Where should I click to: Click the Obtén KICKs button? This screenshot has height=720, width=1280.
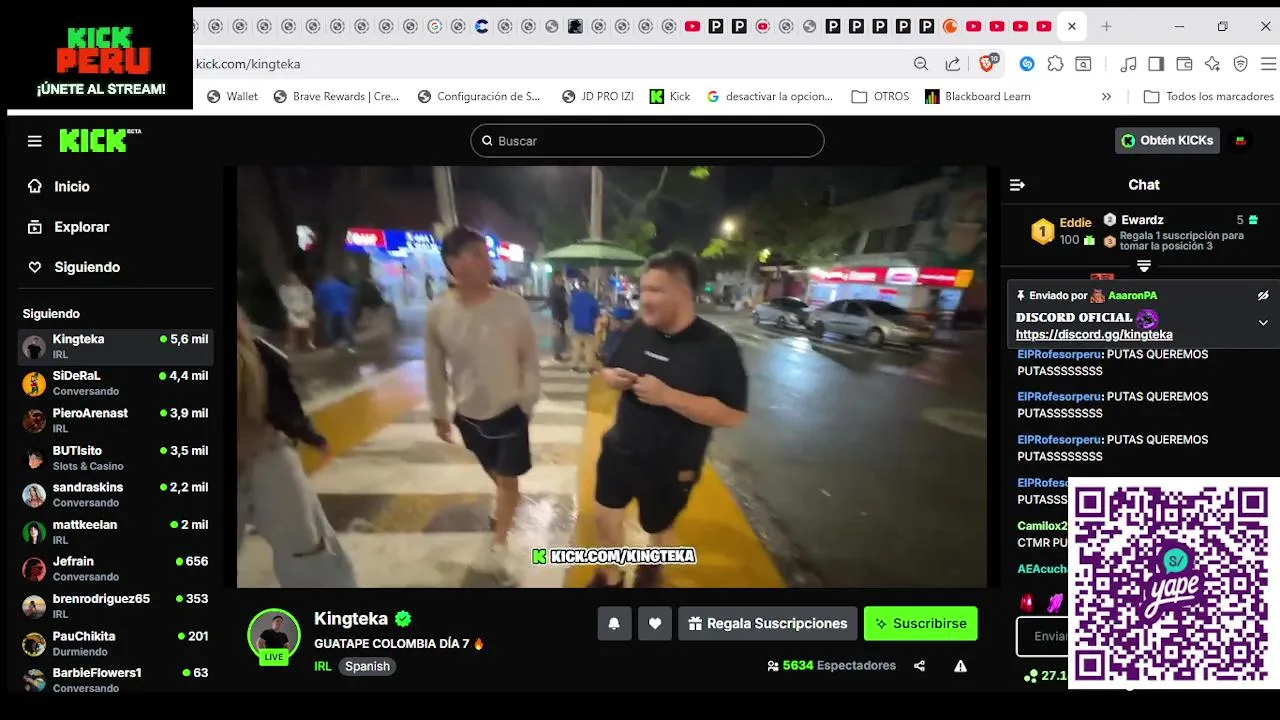(x=1167, y=141)
